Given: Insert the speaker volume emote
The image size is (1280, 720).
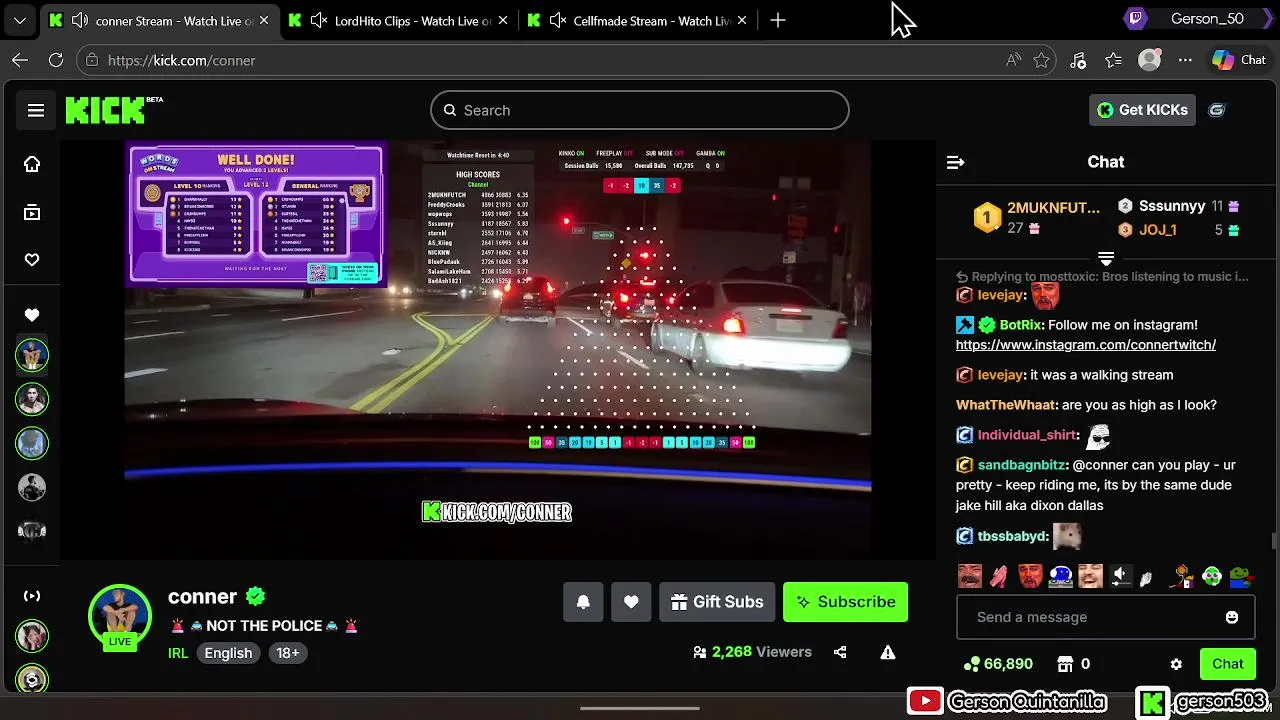Looking at the screenshot, I should [1120, 576].
